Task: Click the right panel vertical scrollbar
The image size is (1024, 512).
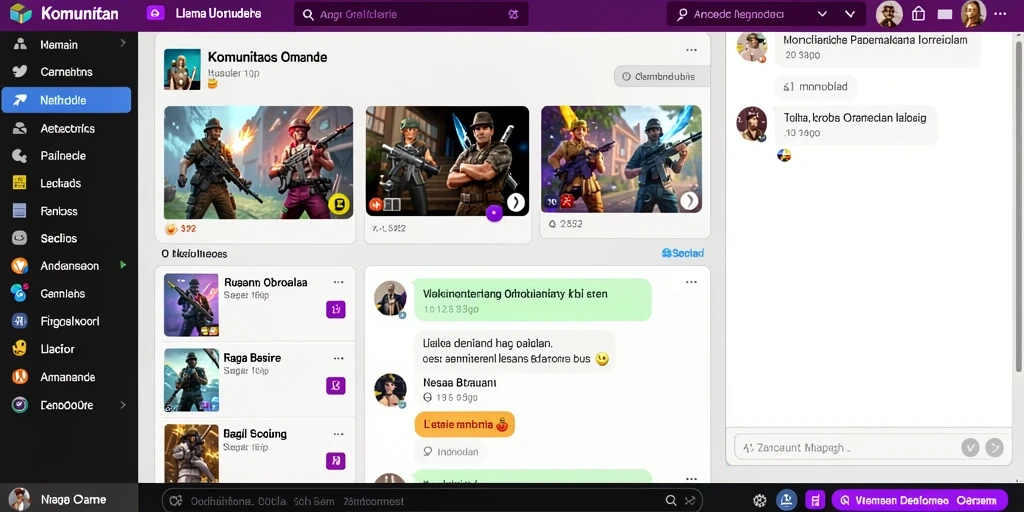Action: tap(1019, 206)
